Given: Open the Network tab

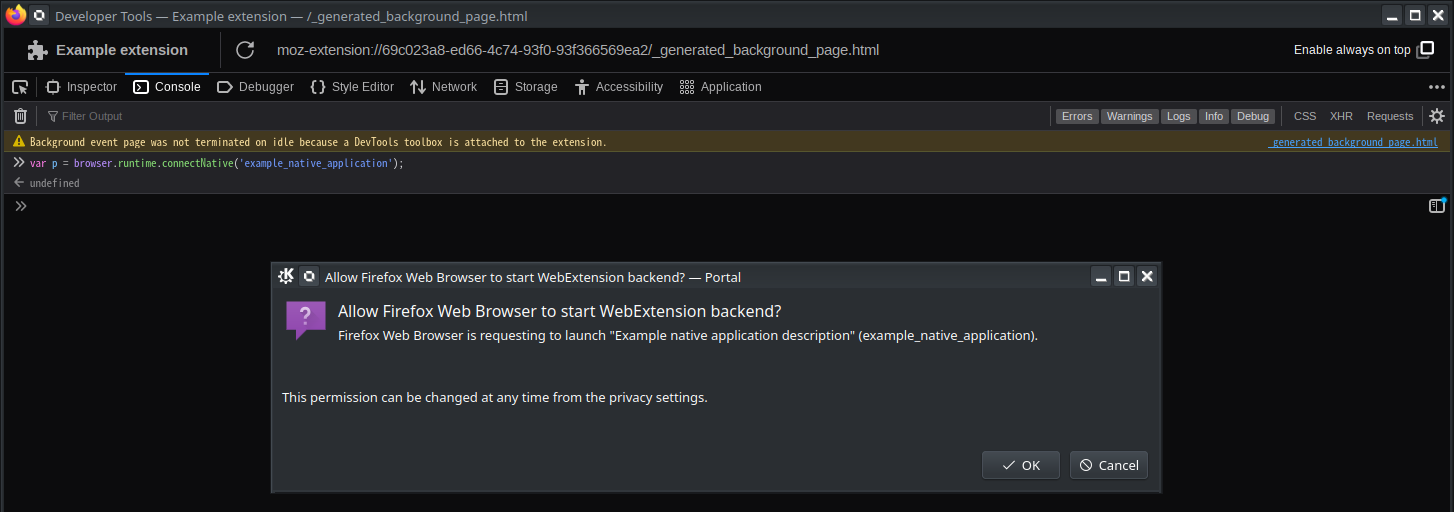Looking at the screenshot, I should (443, 87).
